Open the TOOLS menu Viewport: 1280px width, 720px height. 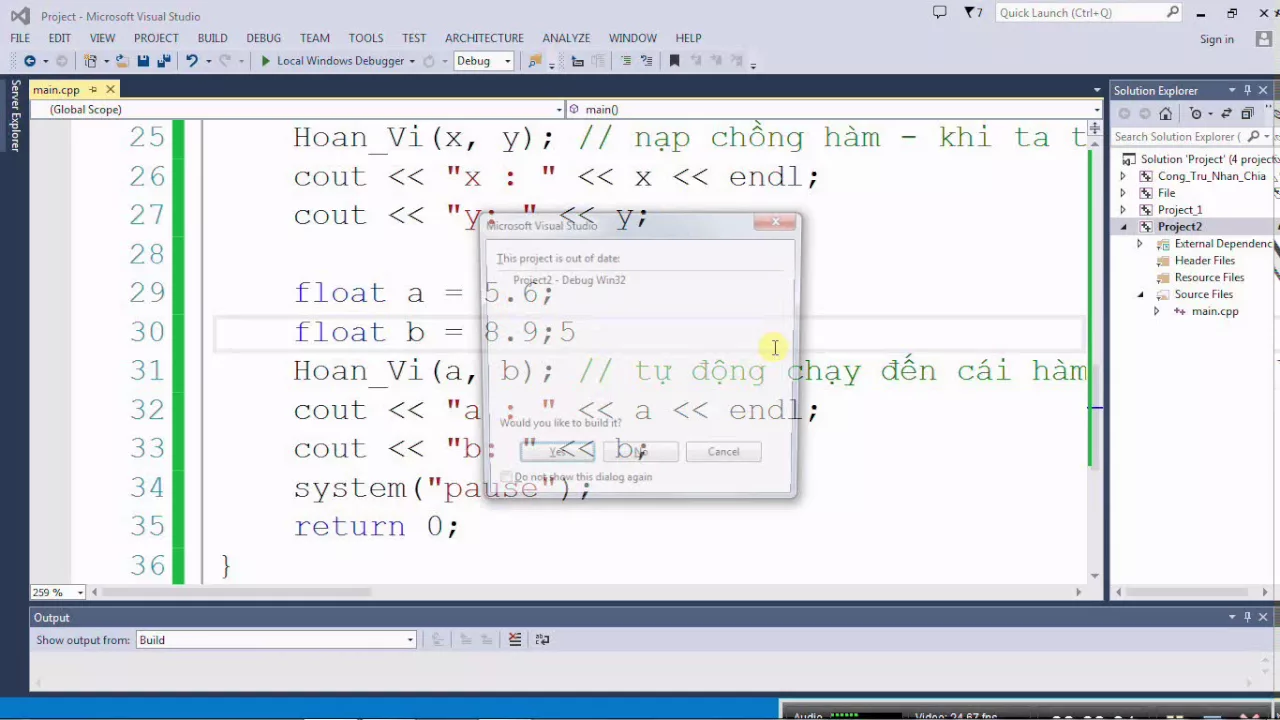[x=366, y=38]
